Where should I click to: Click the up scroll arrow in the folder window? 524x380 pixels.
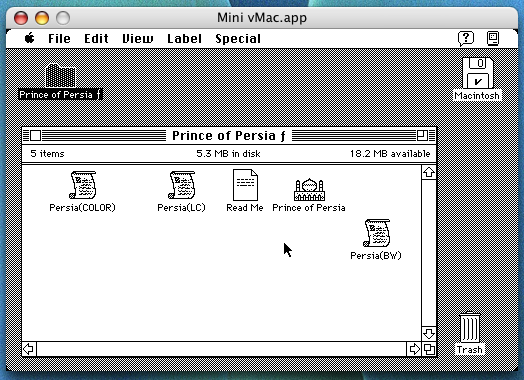(x=429, y=172)
